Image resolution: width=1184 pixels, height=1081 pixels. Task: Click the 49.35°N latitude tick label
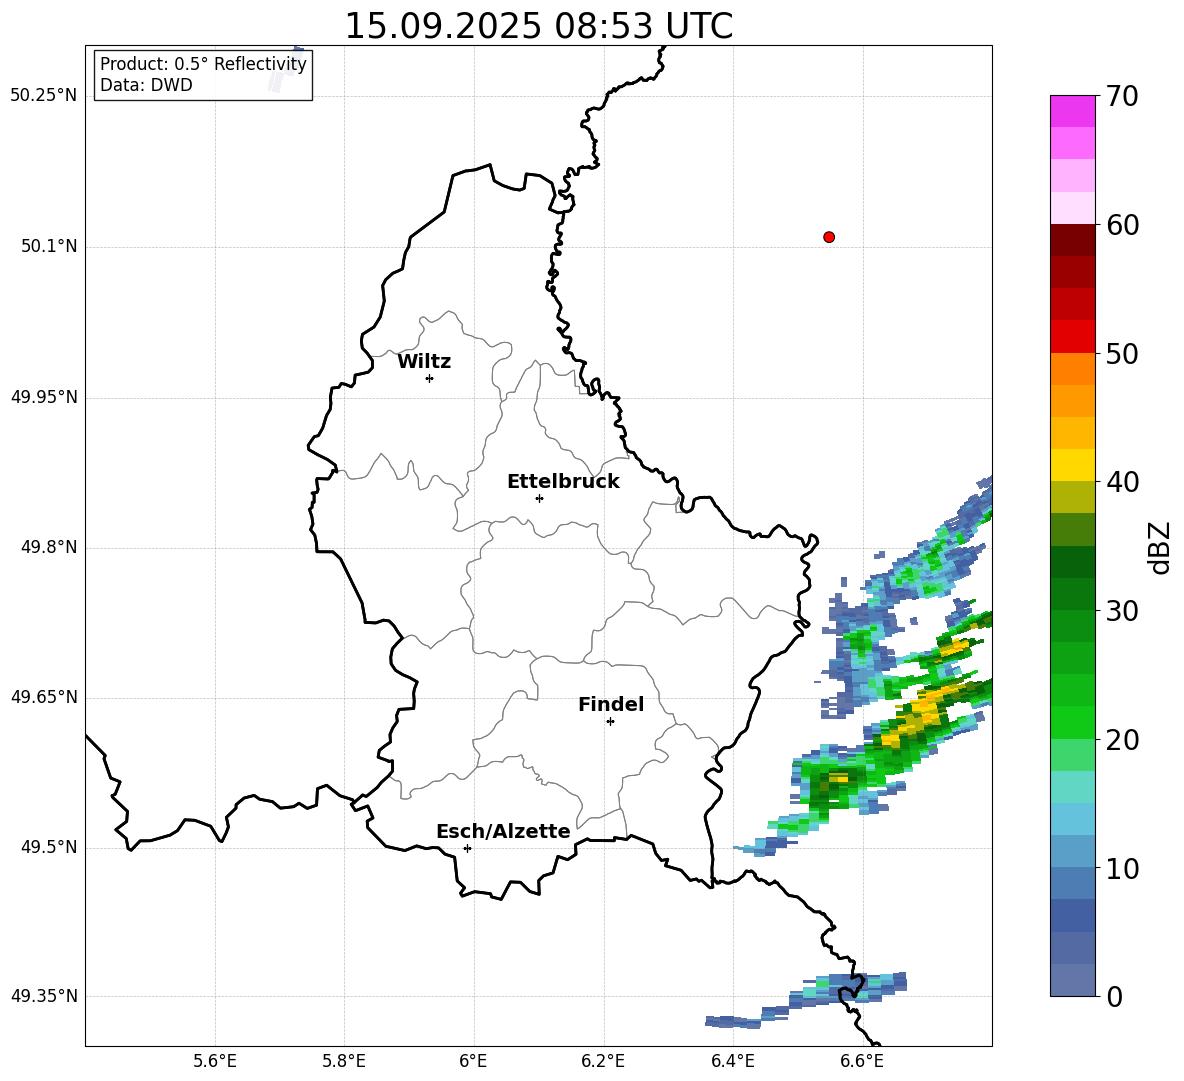[44, 996]
